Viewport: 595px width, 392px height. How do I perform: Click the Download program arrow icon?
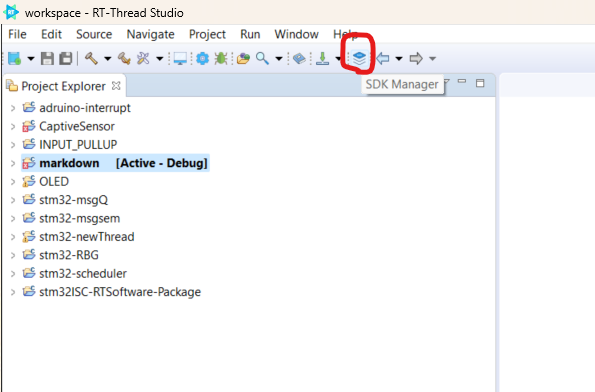[323, 58]
